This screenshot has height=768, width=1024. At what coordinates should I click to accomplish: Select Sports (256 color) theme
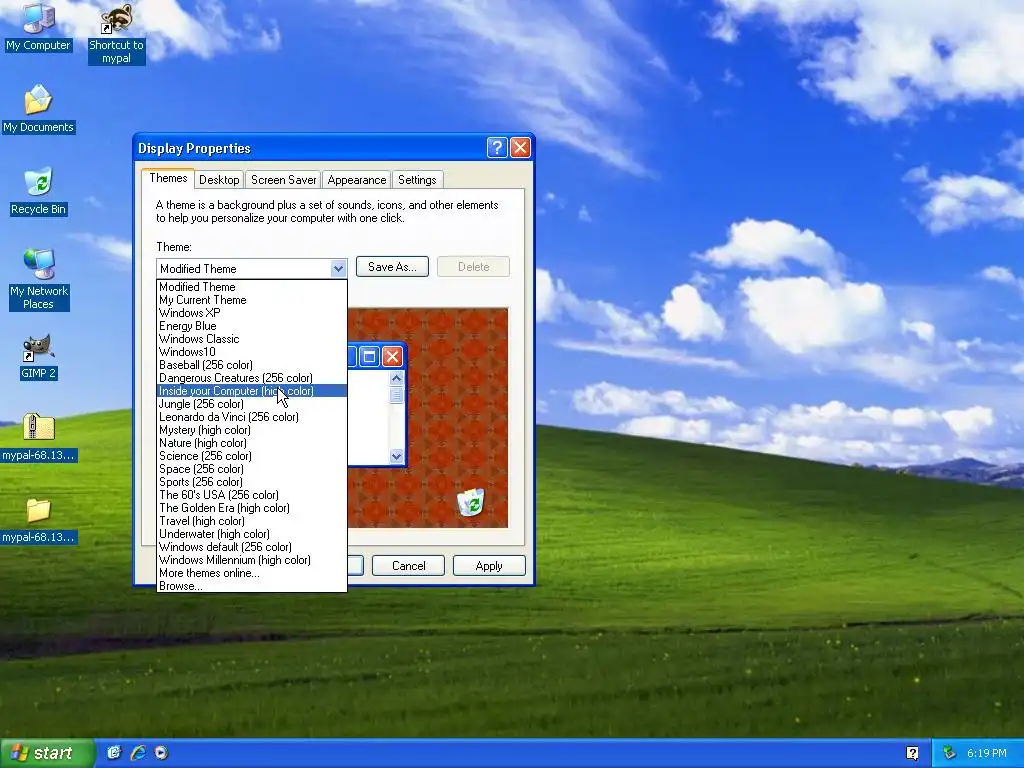[251, 482]
